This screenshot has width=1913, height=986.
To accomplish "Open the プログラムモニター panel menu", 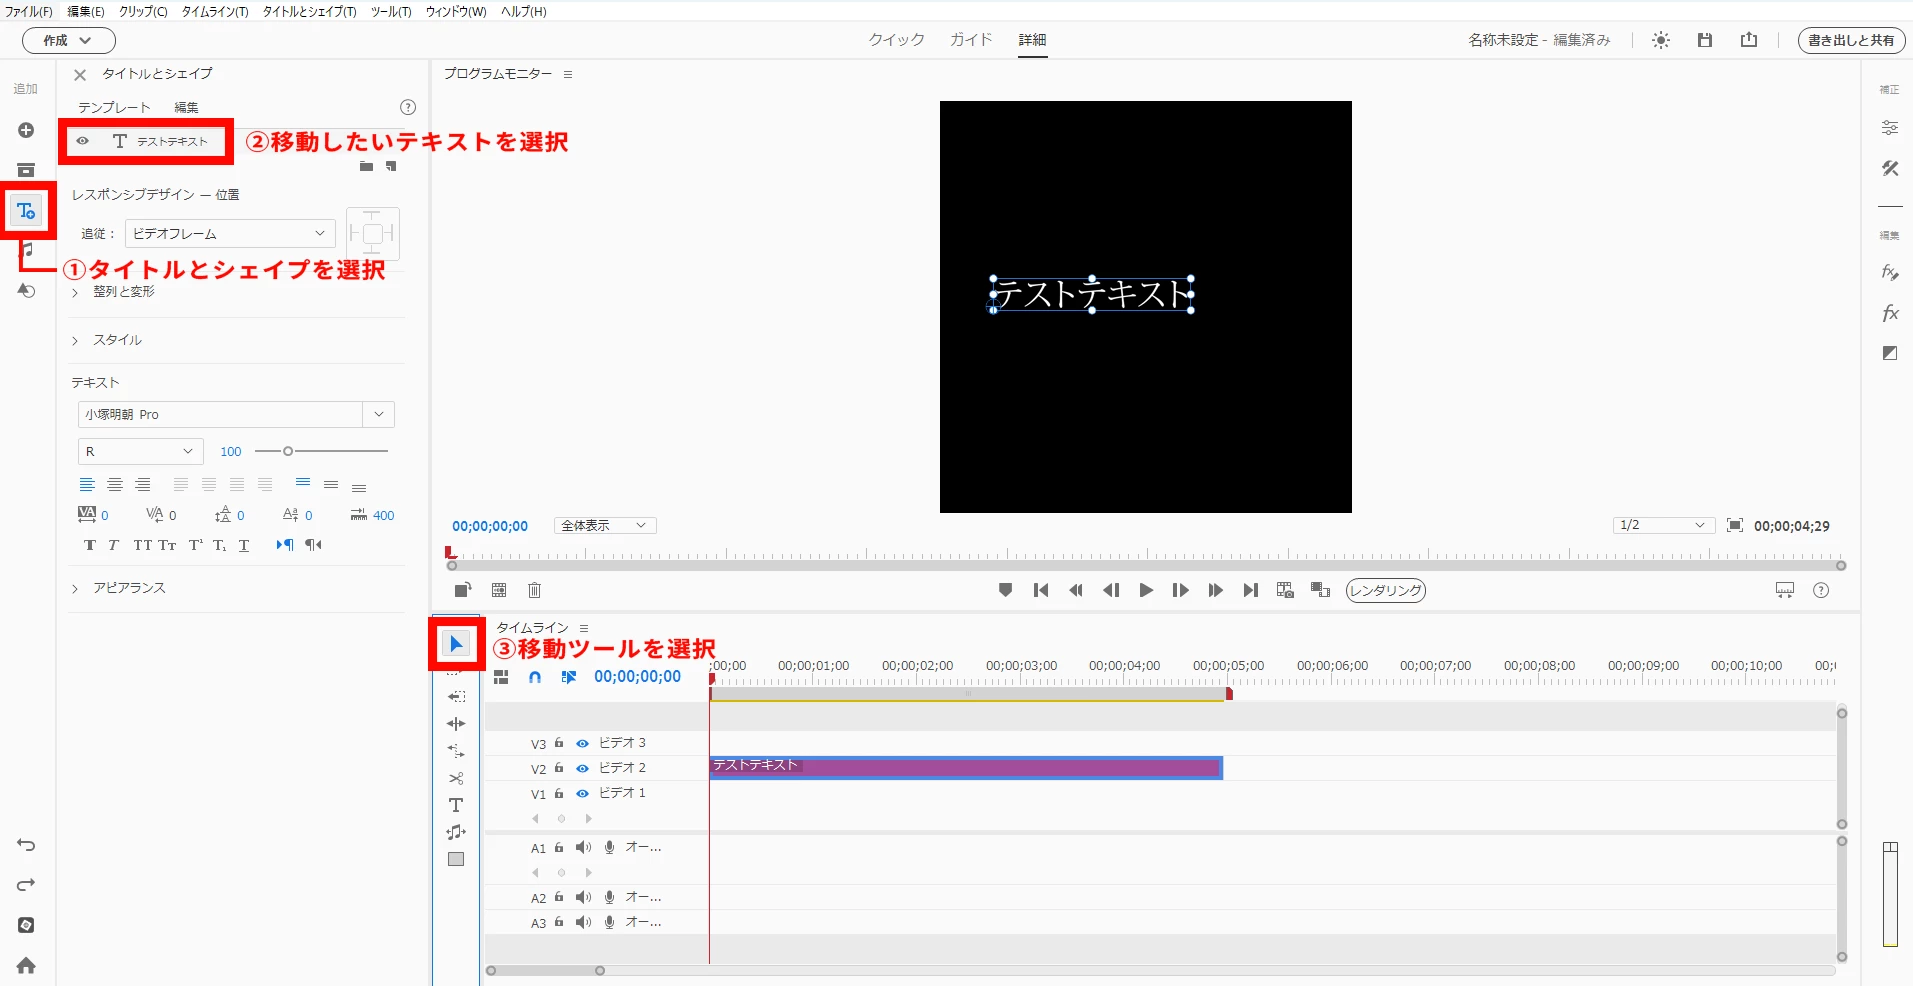I will coord(568,74).
